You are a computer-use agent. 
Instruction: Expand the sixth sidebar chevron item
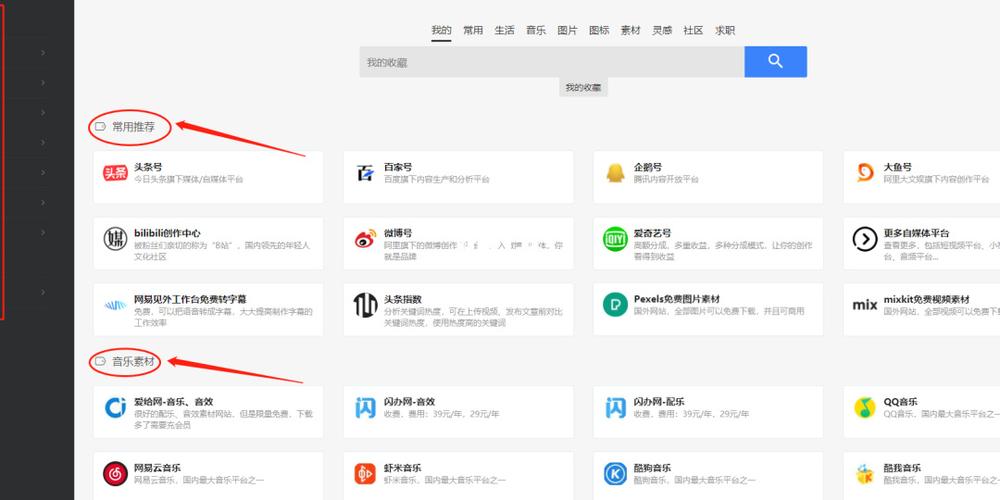[43, 202]
